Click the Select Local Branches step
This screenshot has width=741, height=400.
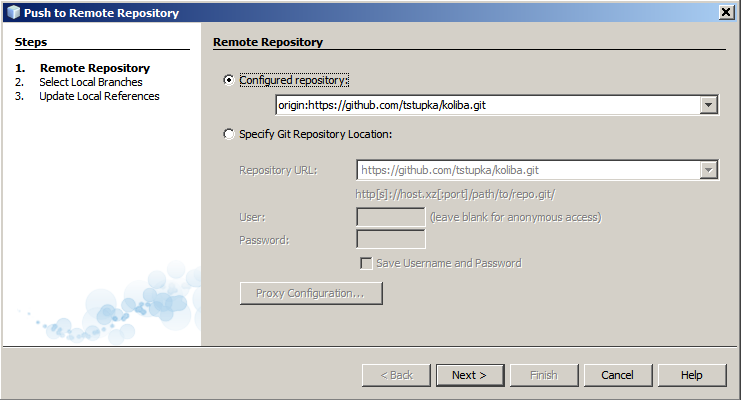click(x=90, y=82)
